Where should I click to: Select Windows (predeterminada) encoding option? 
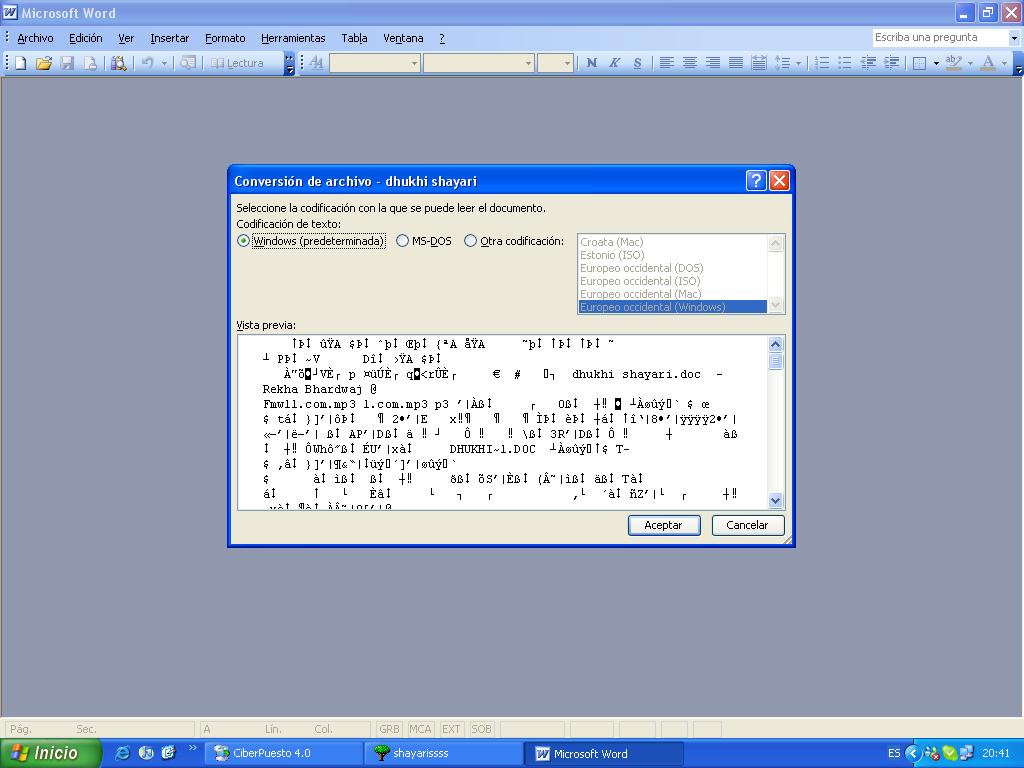[244, 241]
